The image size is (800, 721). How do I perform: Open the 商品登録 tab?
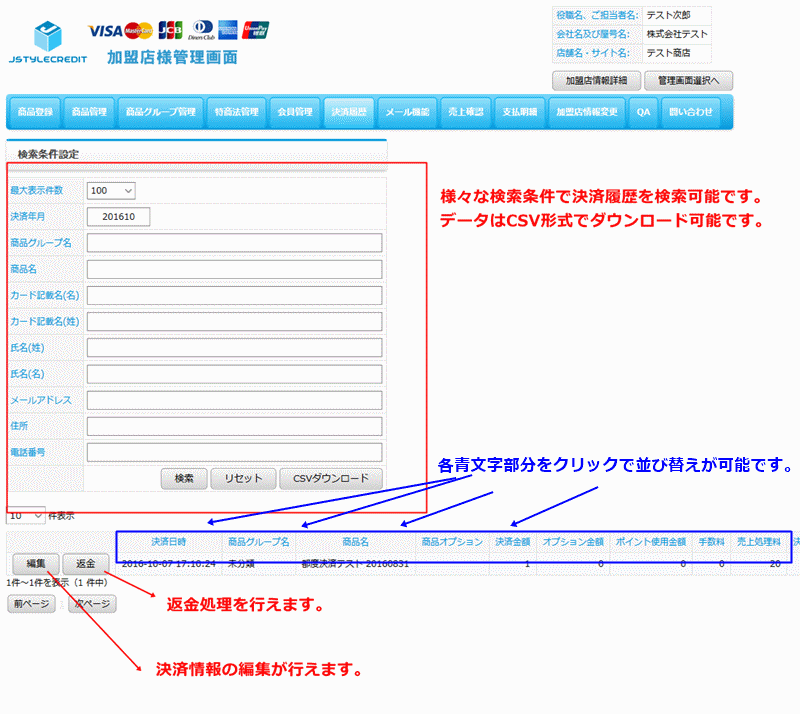coord(35,112)
